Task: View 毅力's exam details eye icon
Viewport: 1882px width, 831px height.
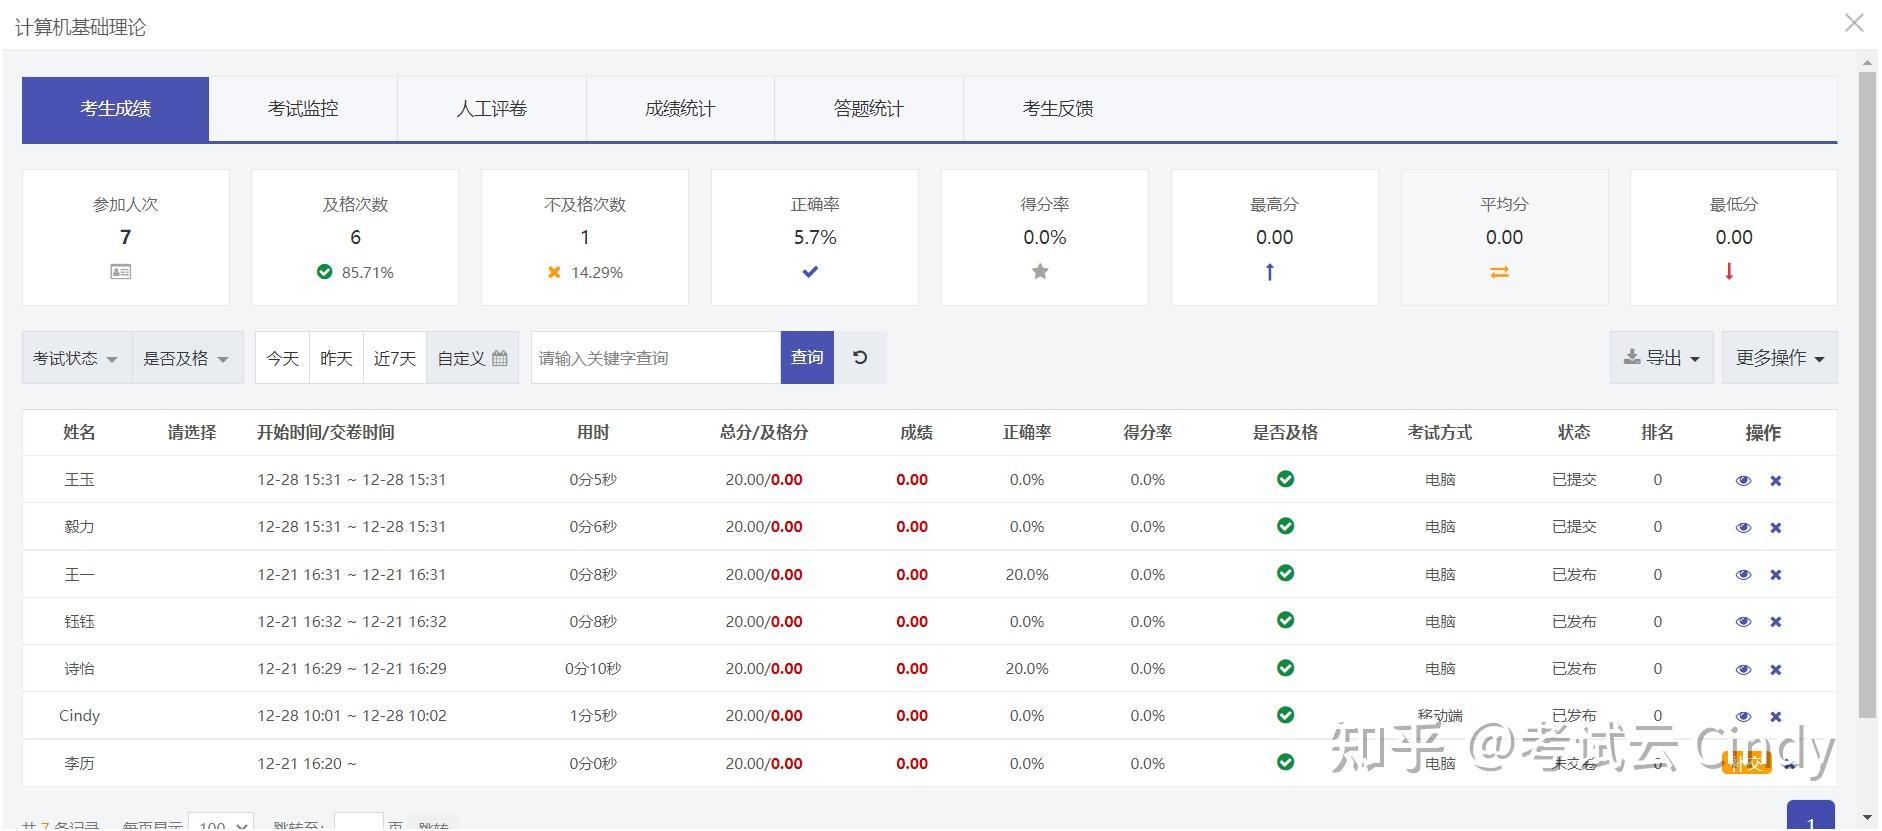Action: 1743,528
